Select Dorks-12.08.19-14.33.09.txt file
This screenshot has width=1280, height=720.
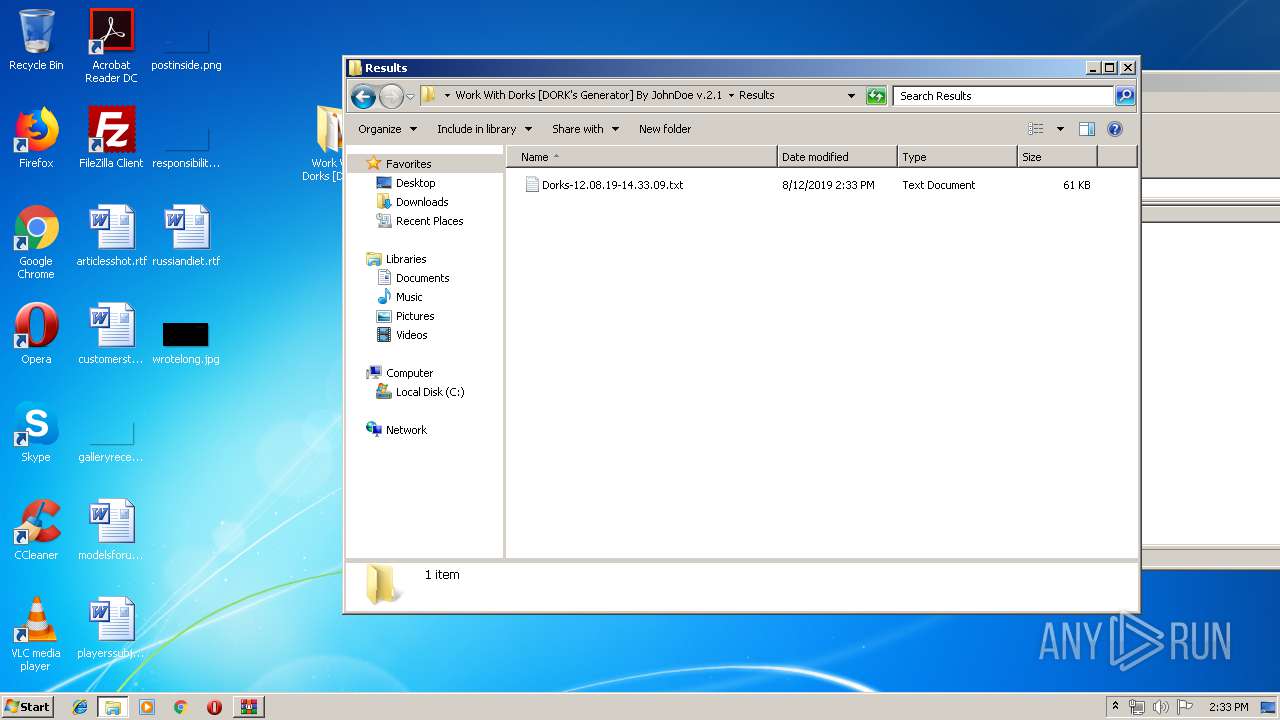(612, 185)
